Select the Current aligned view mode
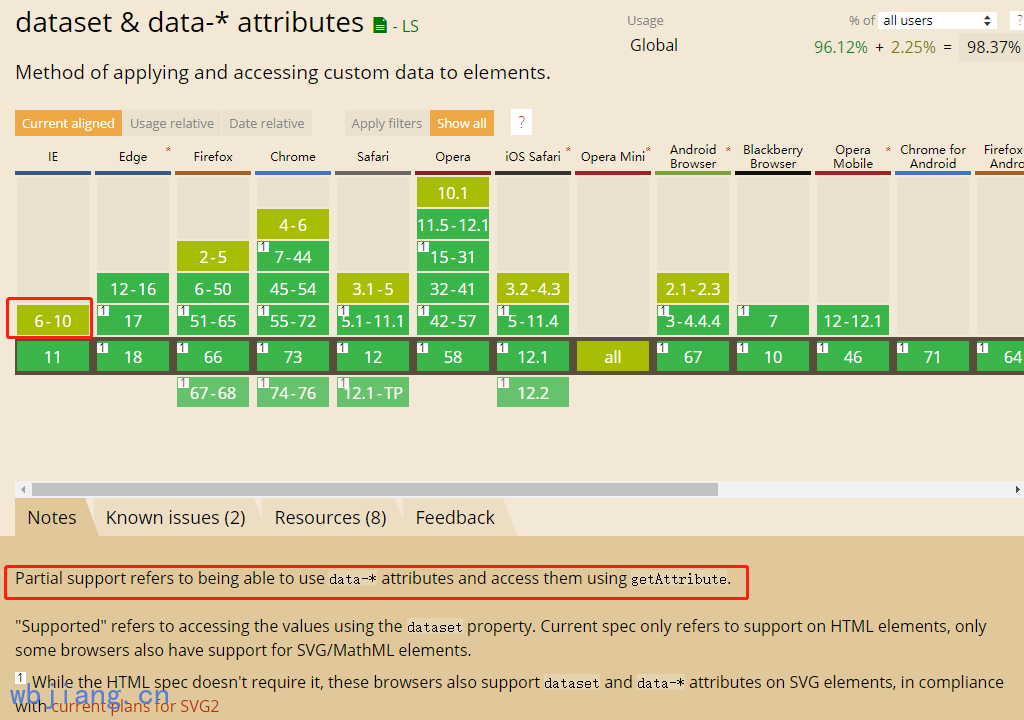Viewport: 1024px width, 720px height. pyautogui.click(x=68, y=123)
